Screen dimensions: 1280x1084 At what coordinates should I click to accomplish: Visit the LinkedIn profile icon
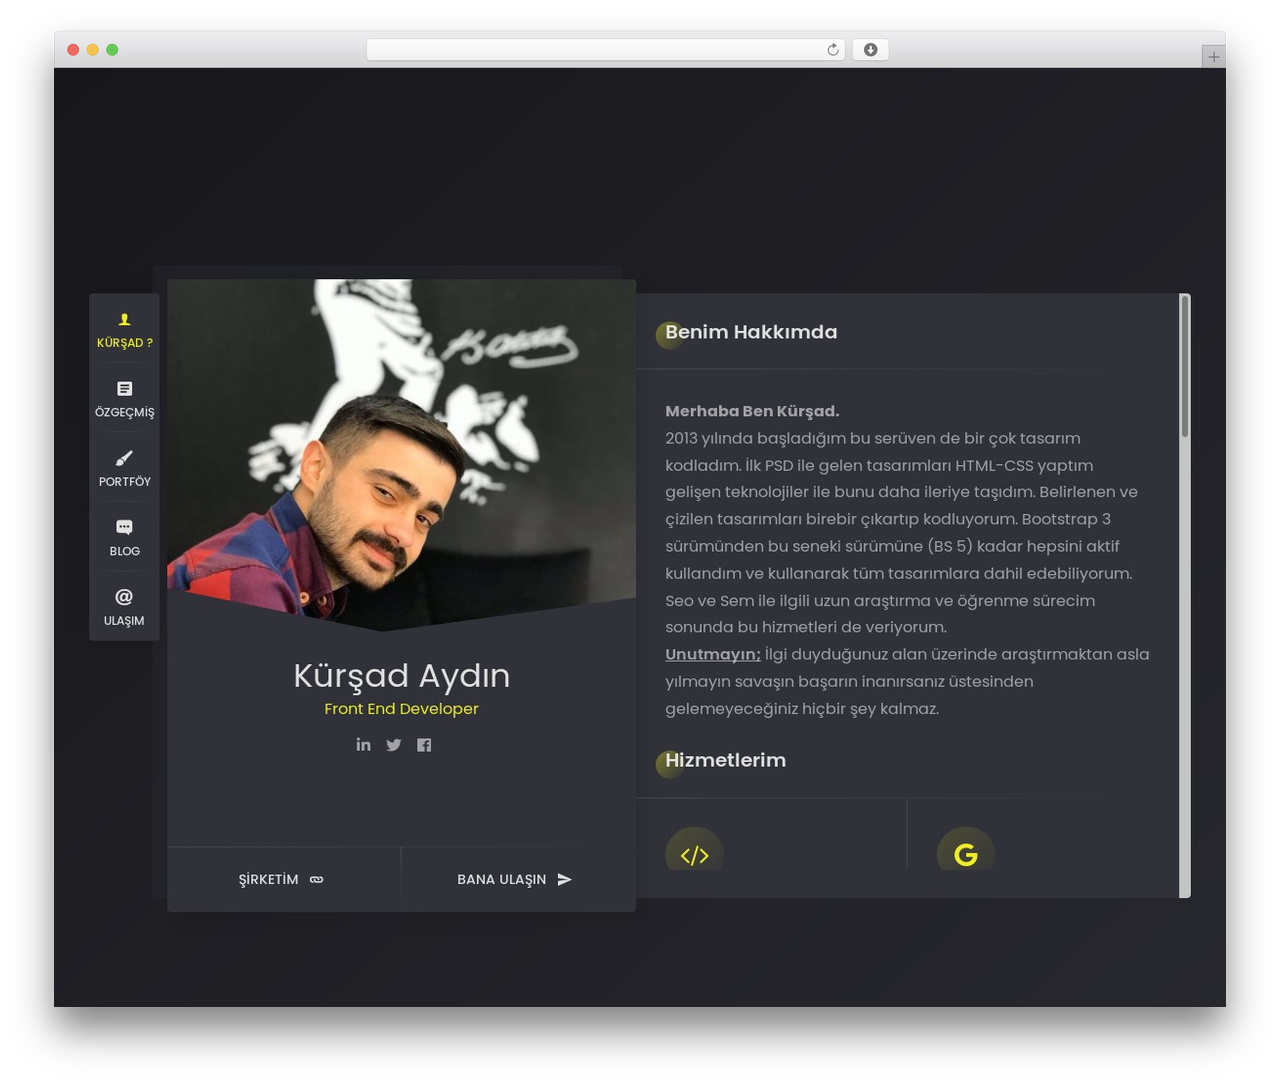click(363, 744)
